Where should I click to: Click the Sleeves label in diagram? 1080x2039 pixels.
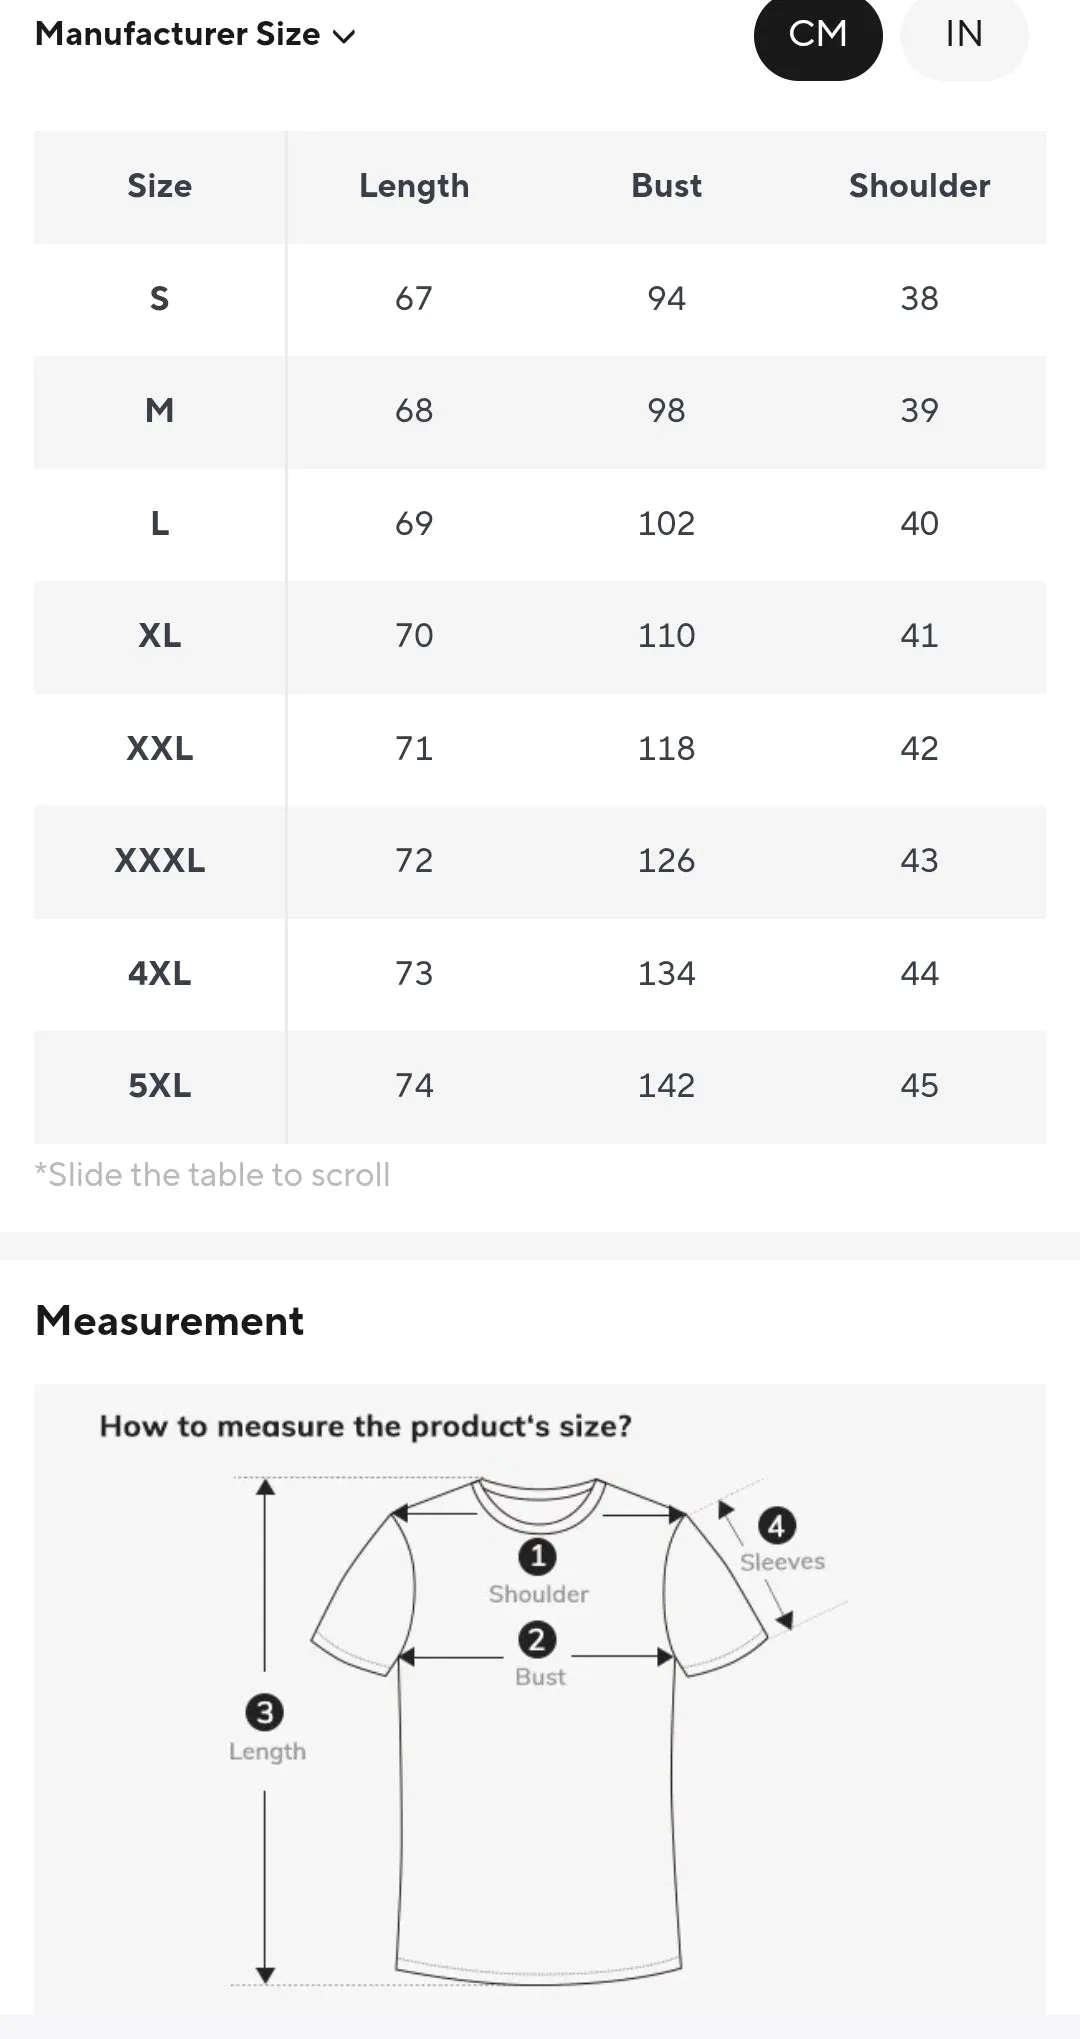pos(782,1562)
